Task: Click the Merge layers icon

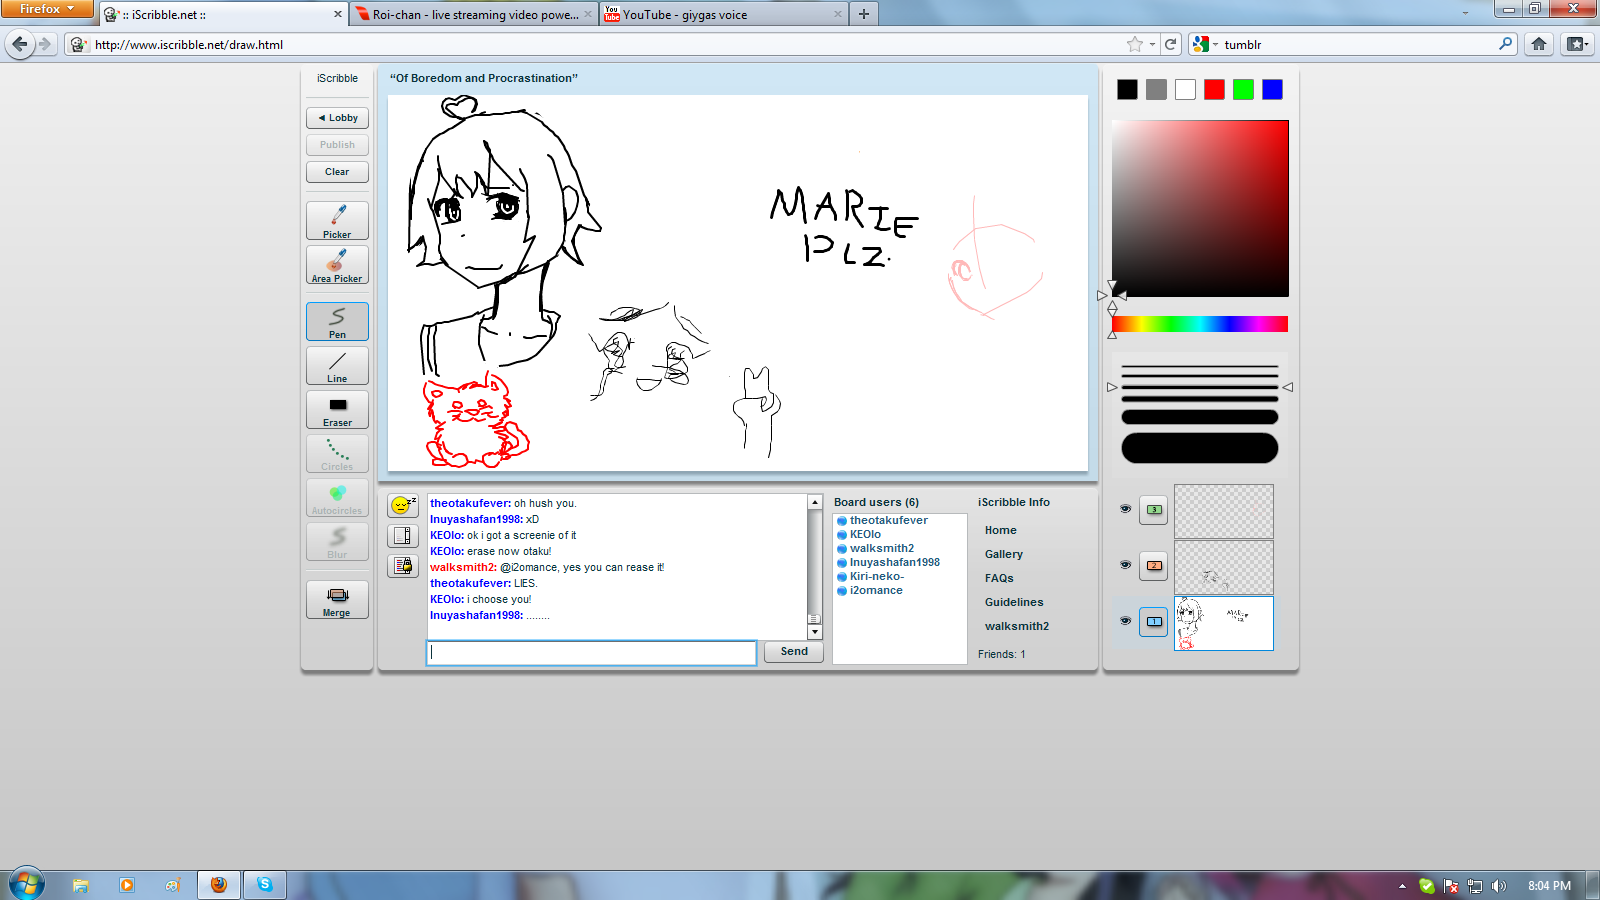Action: (337, 600)
